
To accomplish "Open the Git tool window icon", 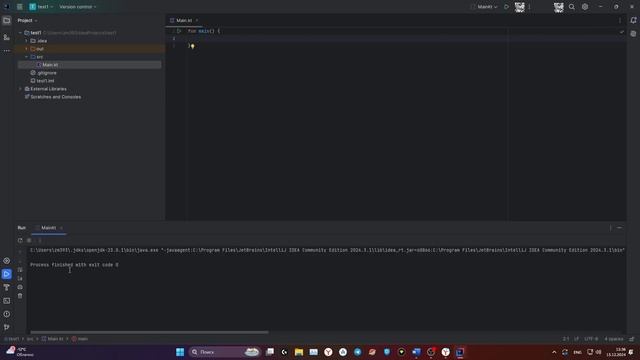I will (7, 327).
